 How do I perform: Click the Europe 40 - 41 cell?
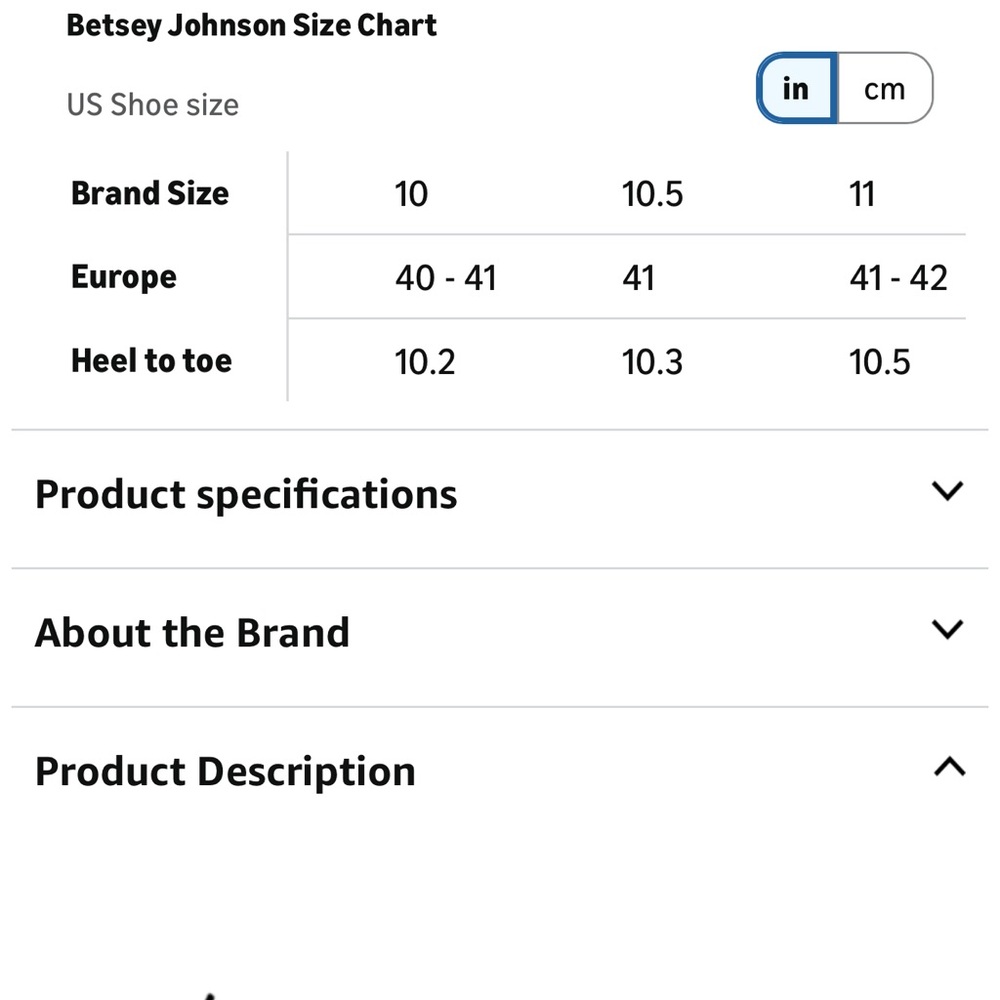[445, 278]
